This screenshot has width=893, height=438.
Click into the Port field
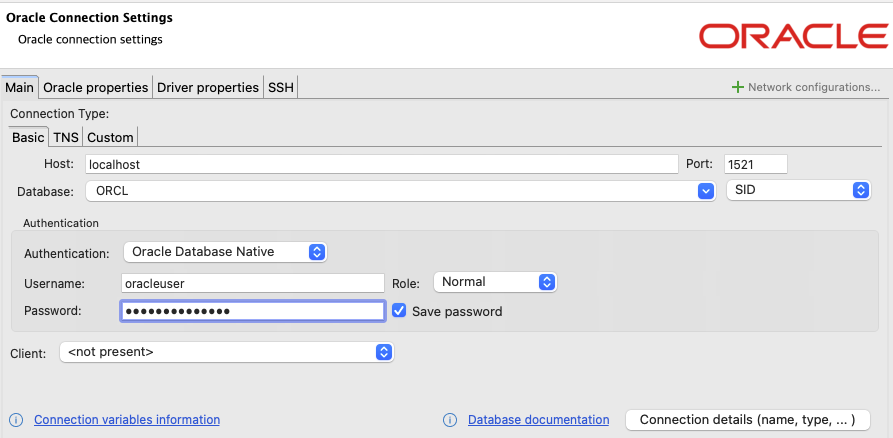coord(756,164)
